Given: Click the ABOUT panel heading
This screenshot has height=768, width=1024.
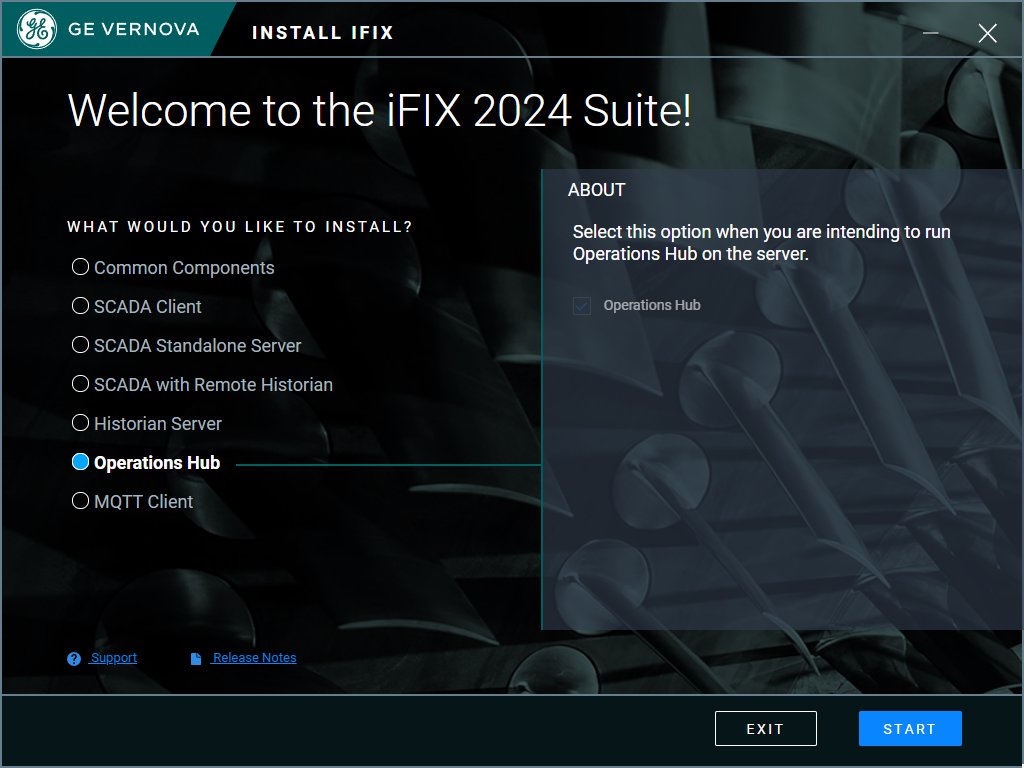Looking at the screenshot, I should tap(596, 190).
